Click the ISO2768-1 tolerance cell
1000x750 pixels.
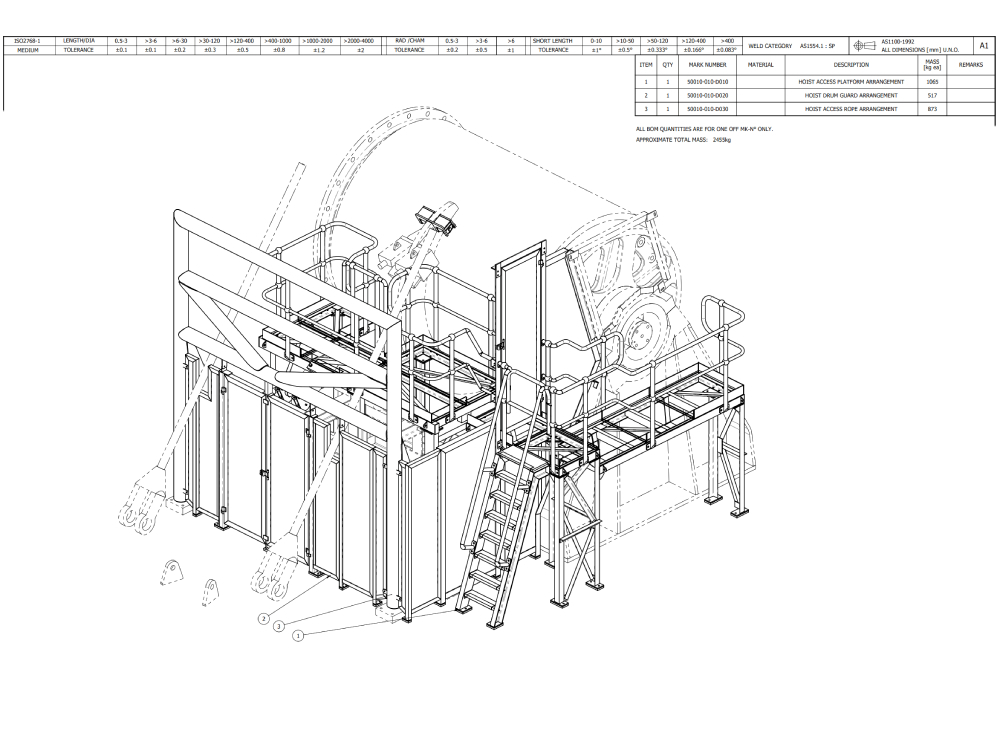28,41
